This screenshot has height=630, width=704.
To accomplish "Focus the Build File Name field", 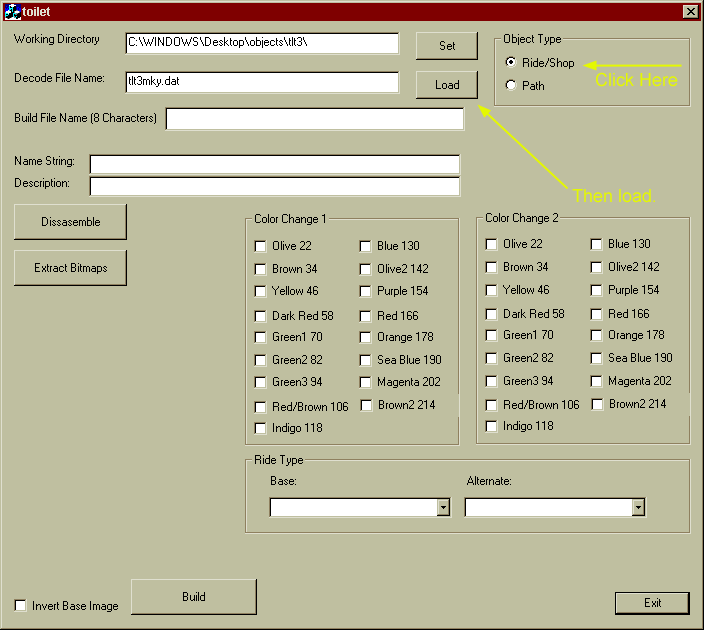I will pos(315,119).
